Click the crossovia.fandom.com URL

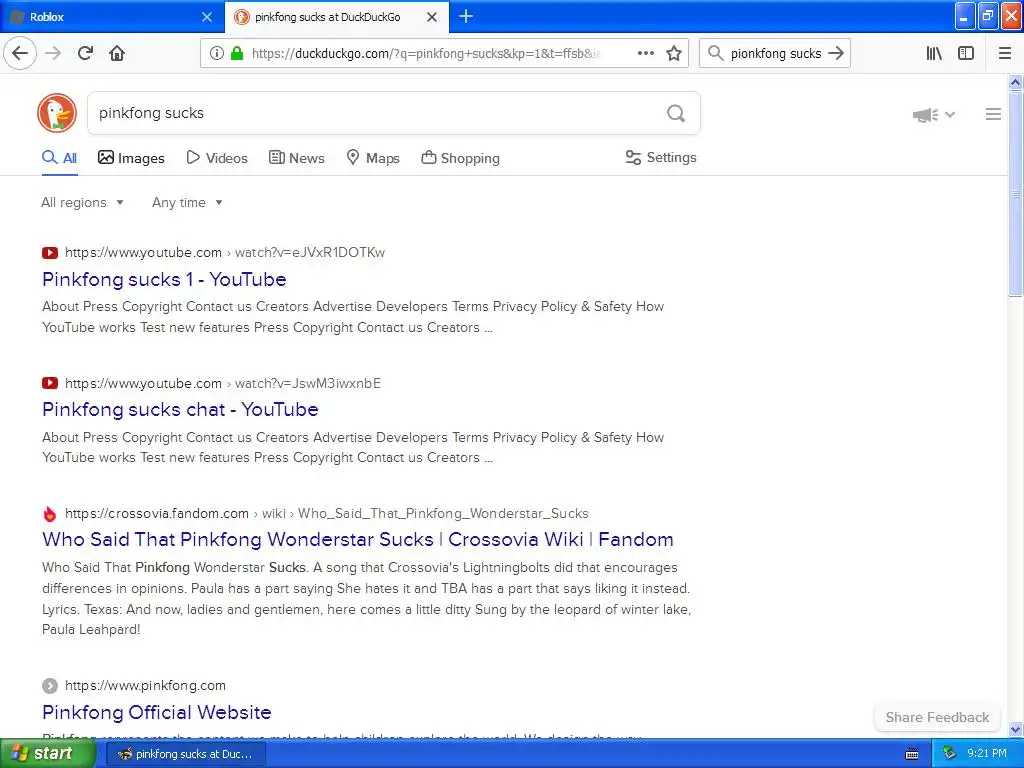tap(327, 513)
